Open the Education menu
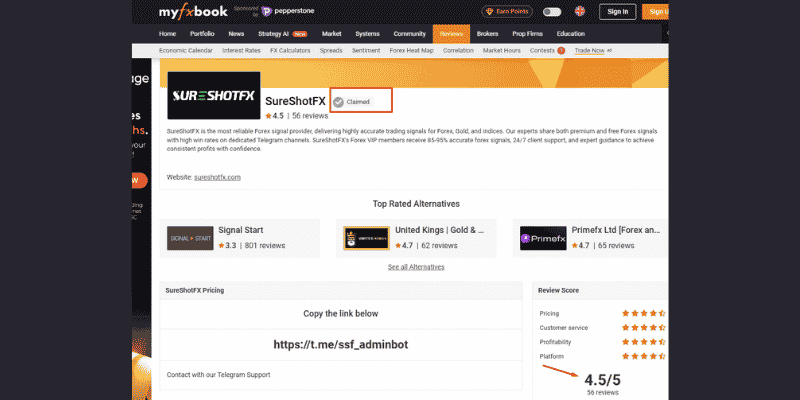The image size is (800, 400). 570,34
